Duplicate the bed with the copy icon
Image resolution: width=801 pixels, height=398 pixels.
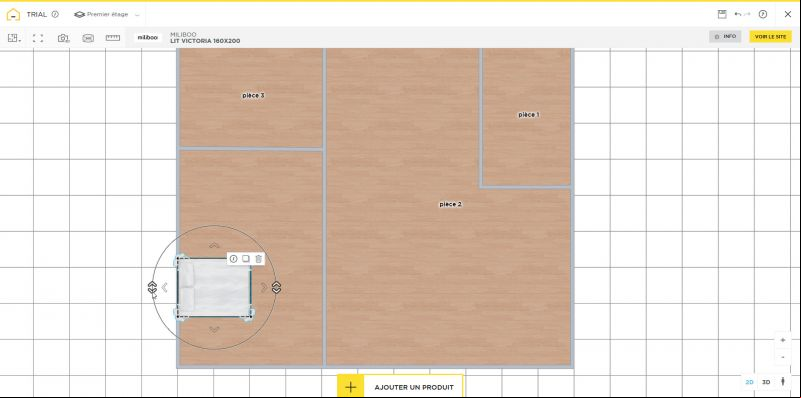(246, 259)
